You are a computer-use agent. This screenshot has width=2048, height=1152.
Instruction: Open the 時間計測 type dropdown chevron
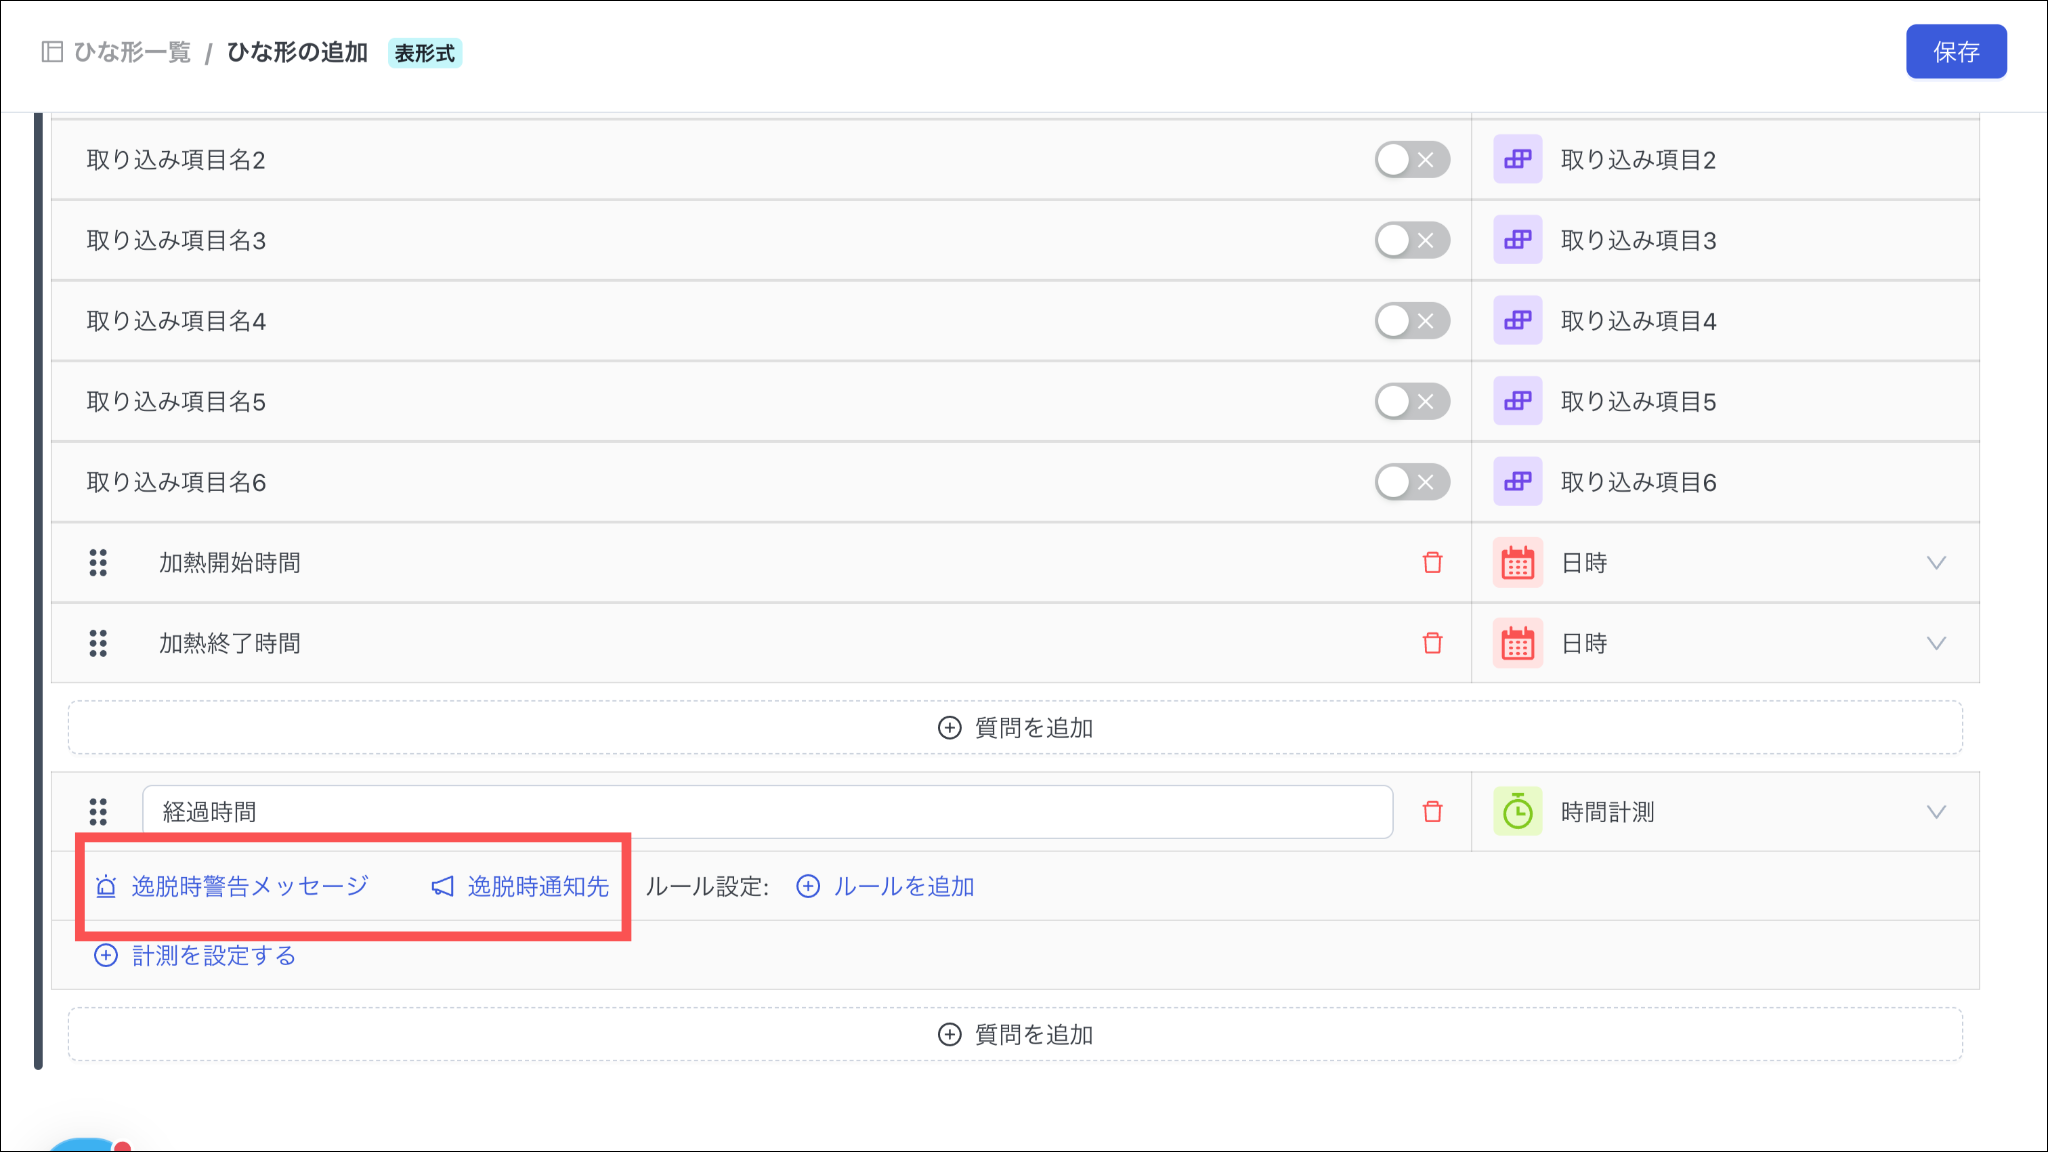1936,812
